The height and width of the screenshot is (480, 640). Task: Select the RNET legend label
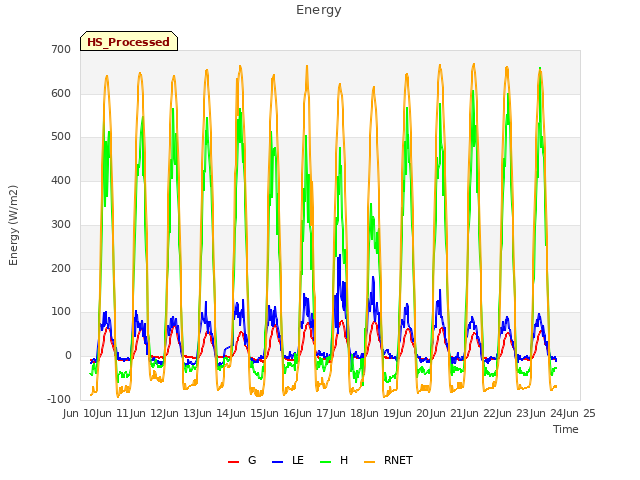[x=398, y=460]
